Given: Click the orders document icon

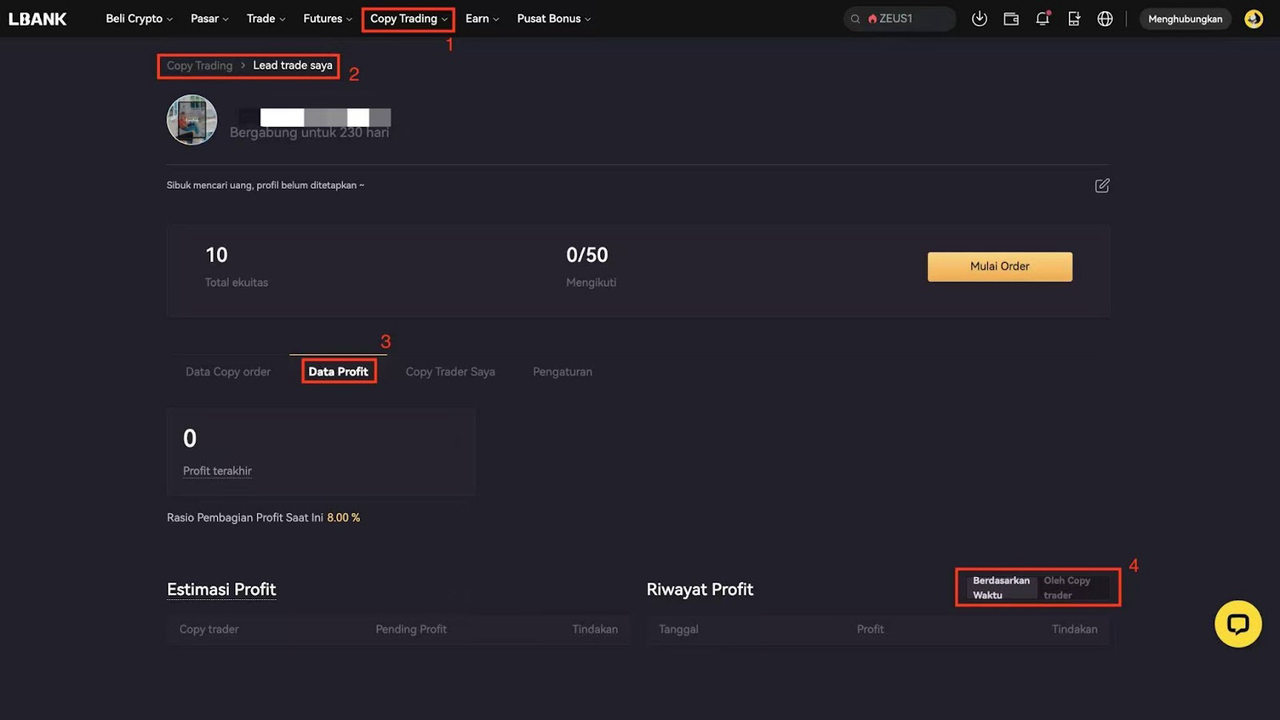Looking at the screenshot, I should 1074,19.
